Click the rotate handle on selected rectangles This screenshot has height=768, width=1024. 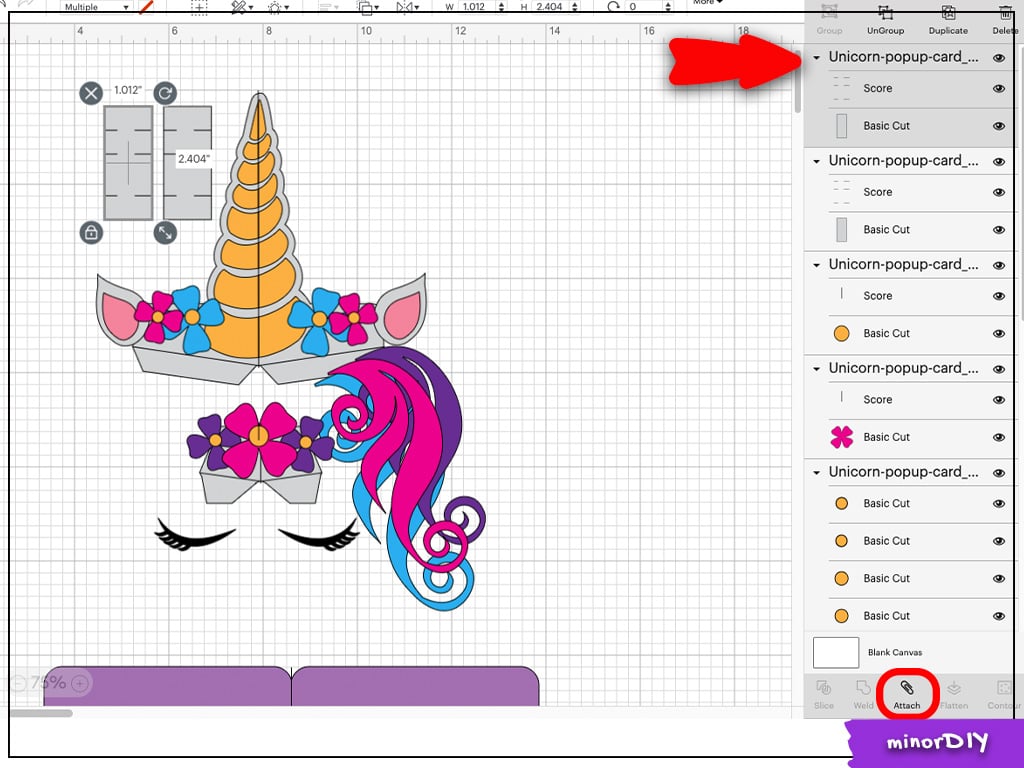[x=165, y=93]
